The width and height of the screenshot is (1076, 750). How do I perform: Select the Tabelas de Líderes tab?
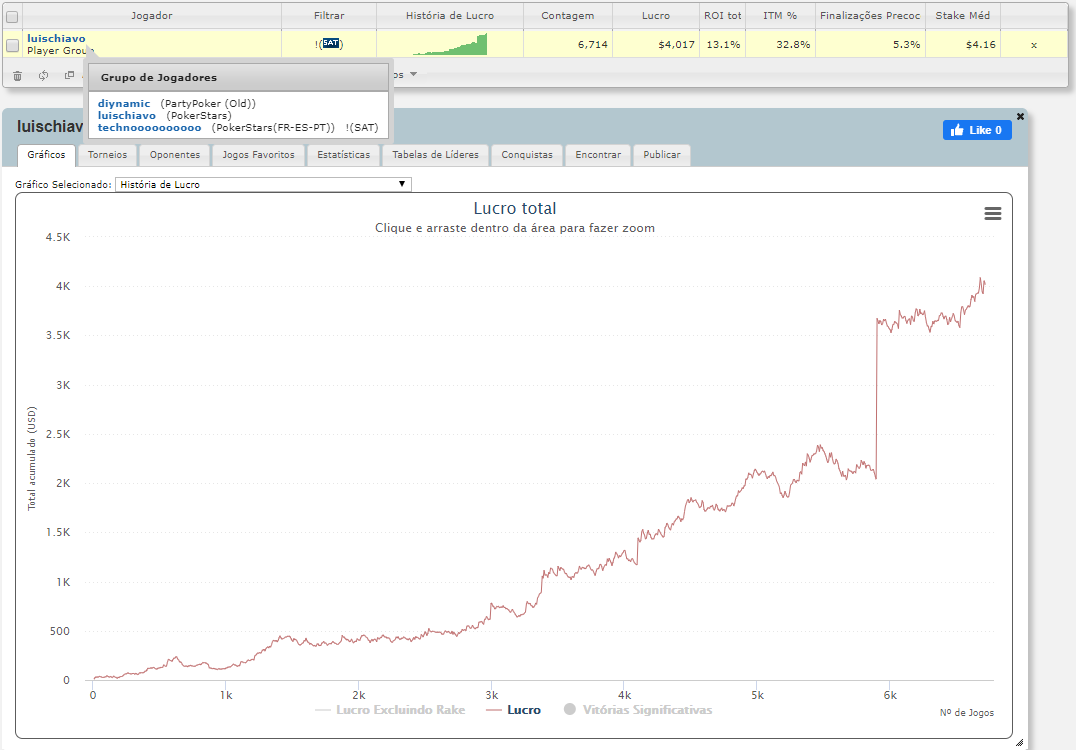pyautogui.click(x=435, y=155)
